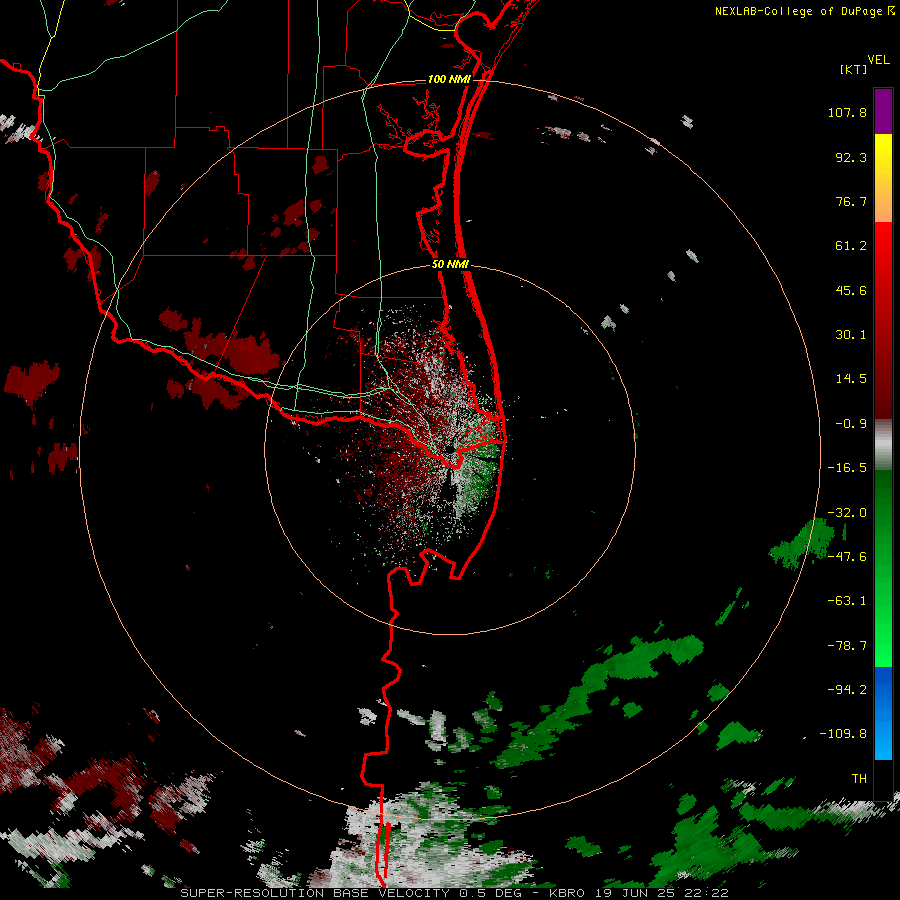
Task: Click the Super-Resolution Base Velocity caption at bottom
Action: [x=455, y=893]
